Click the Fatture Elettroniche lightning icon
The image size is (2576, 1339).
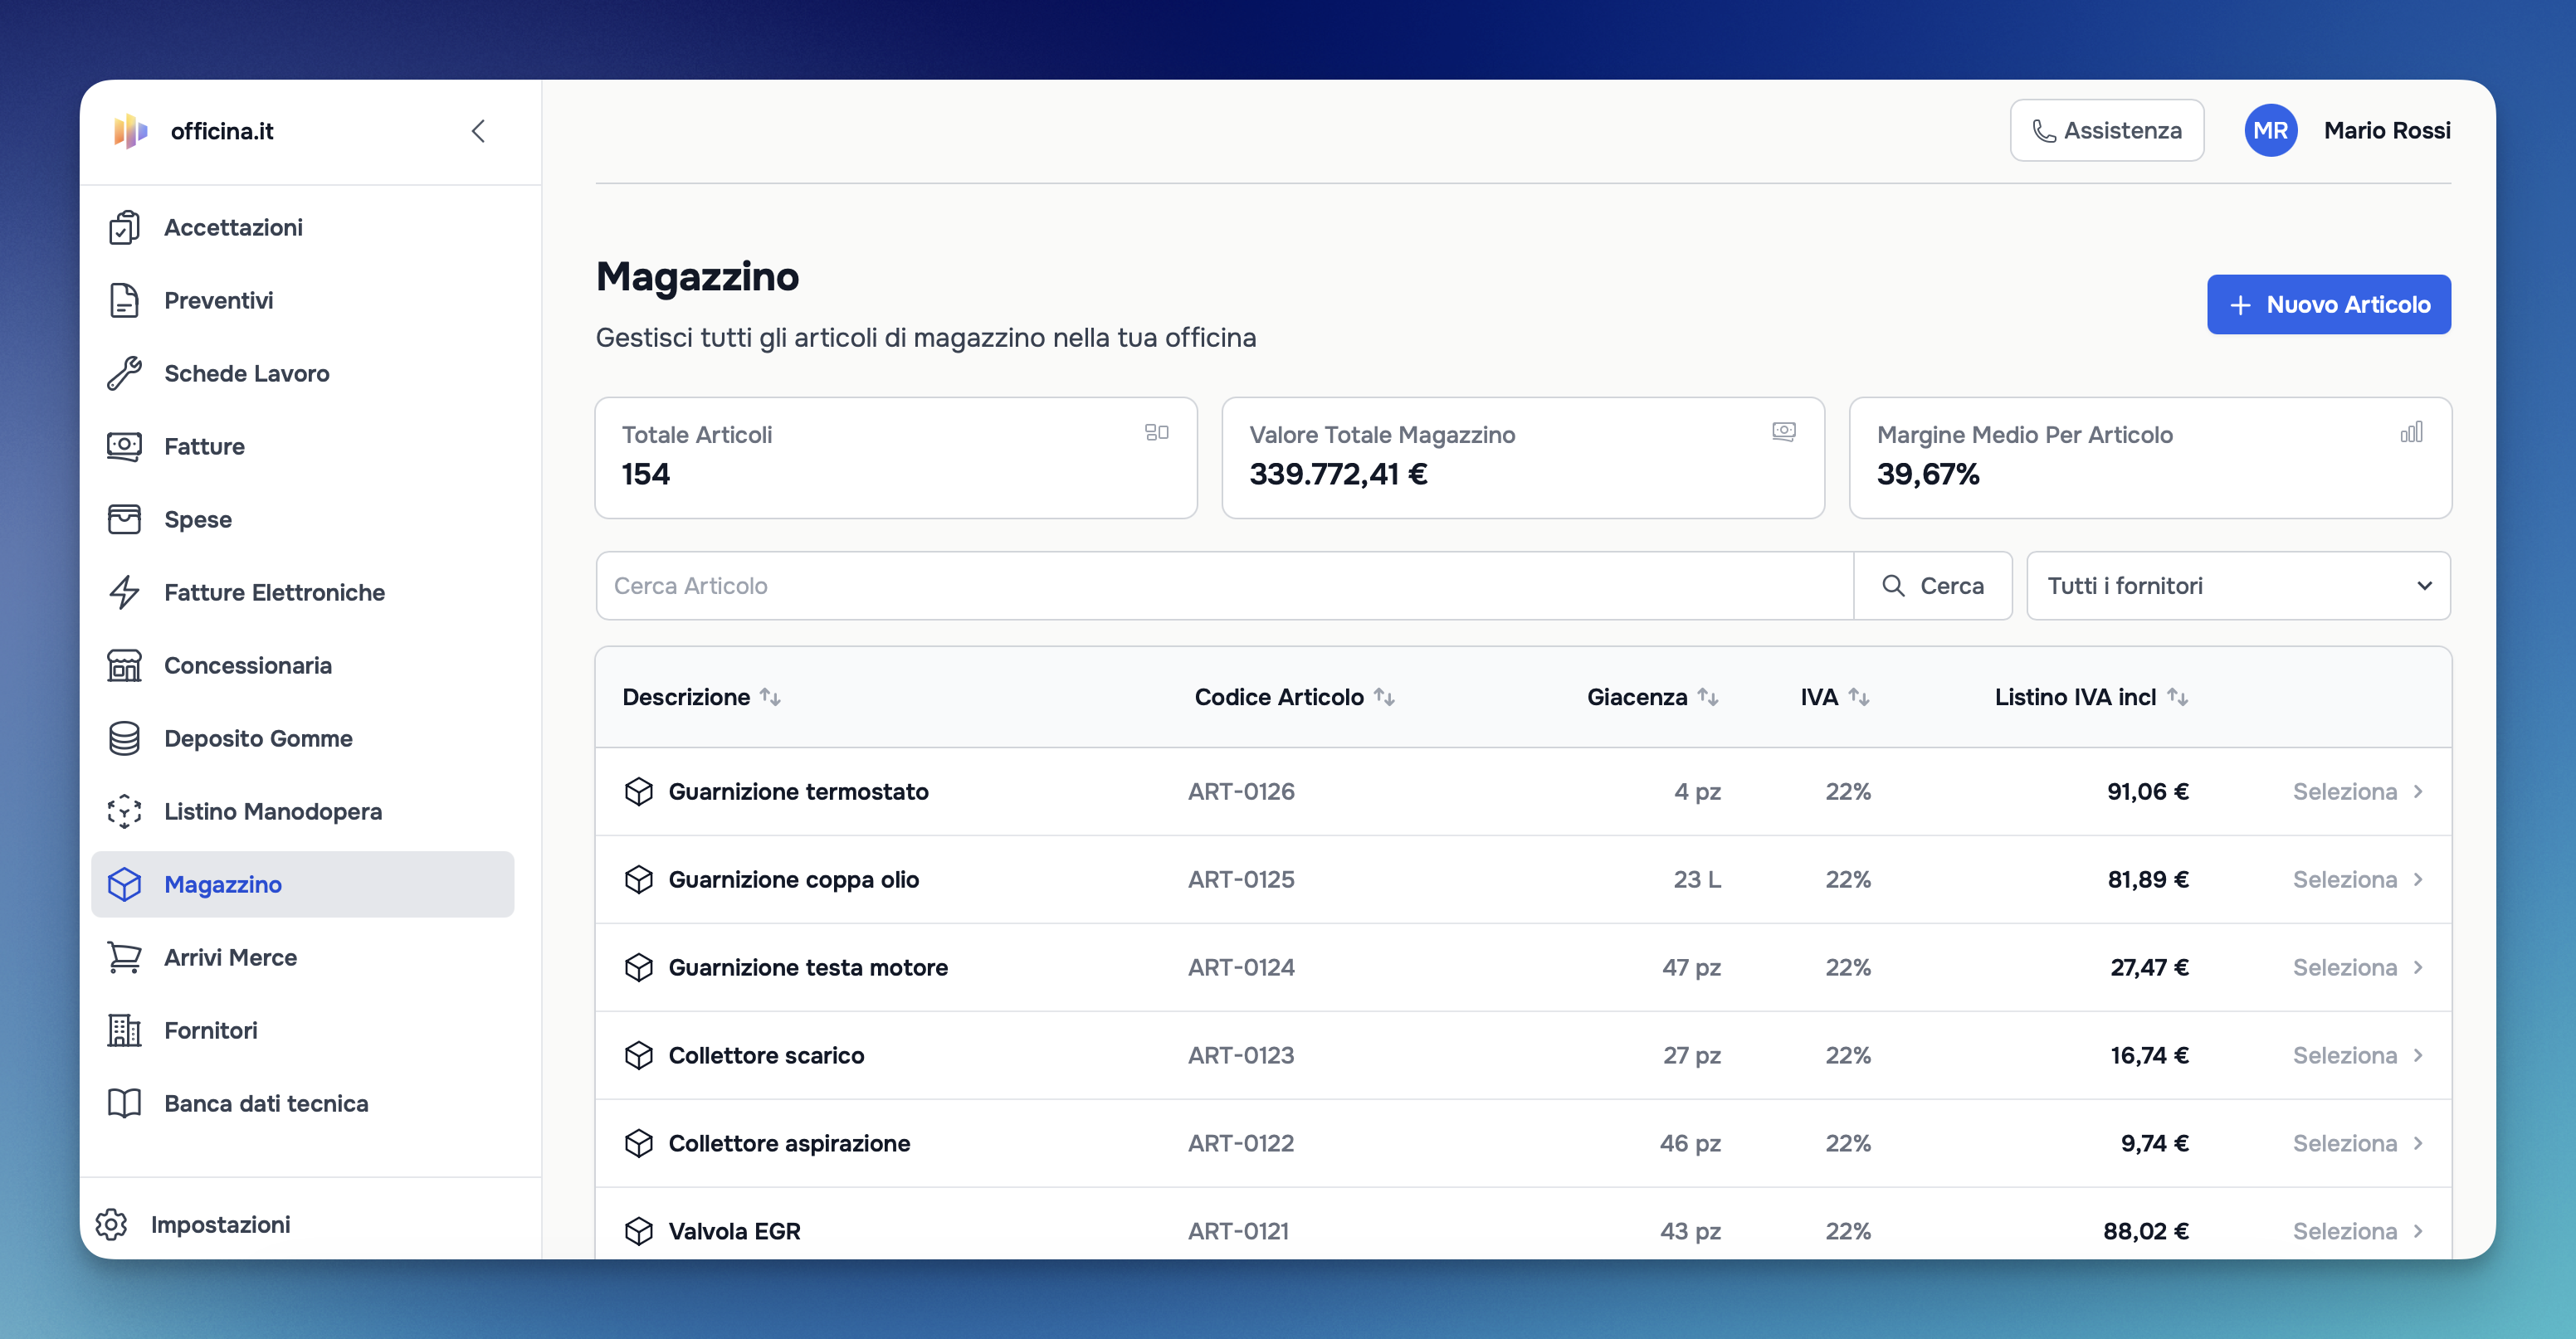coord(124,593)
